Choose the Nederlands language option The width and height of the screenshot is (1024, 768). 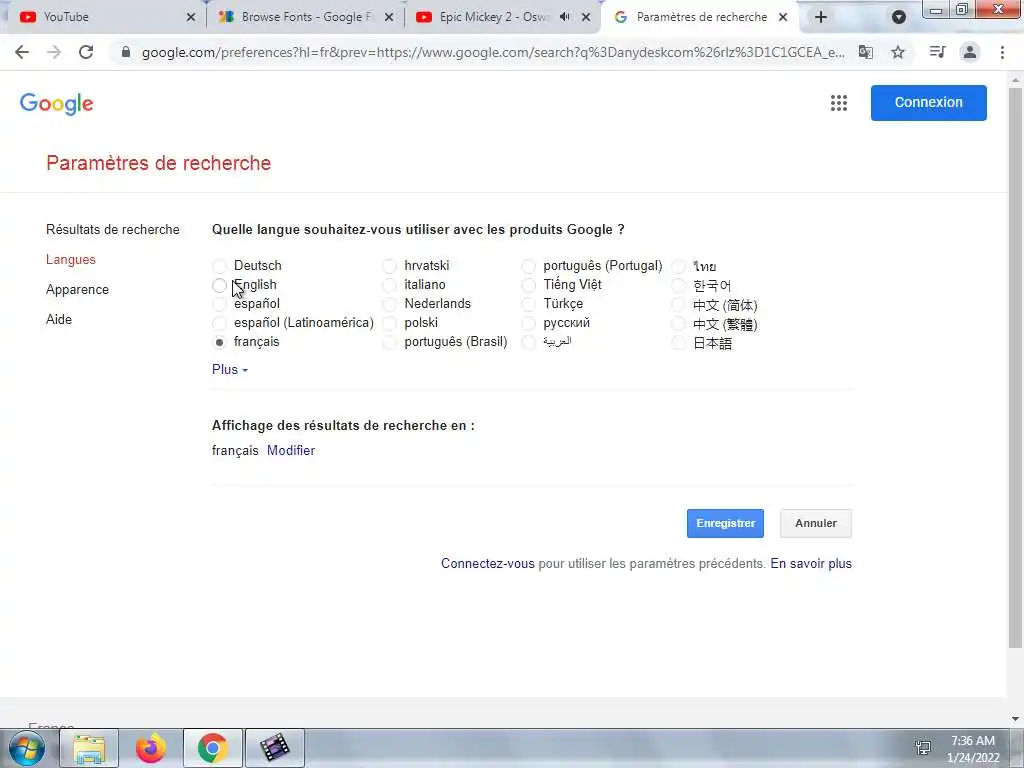(x=389, y=304)
